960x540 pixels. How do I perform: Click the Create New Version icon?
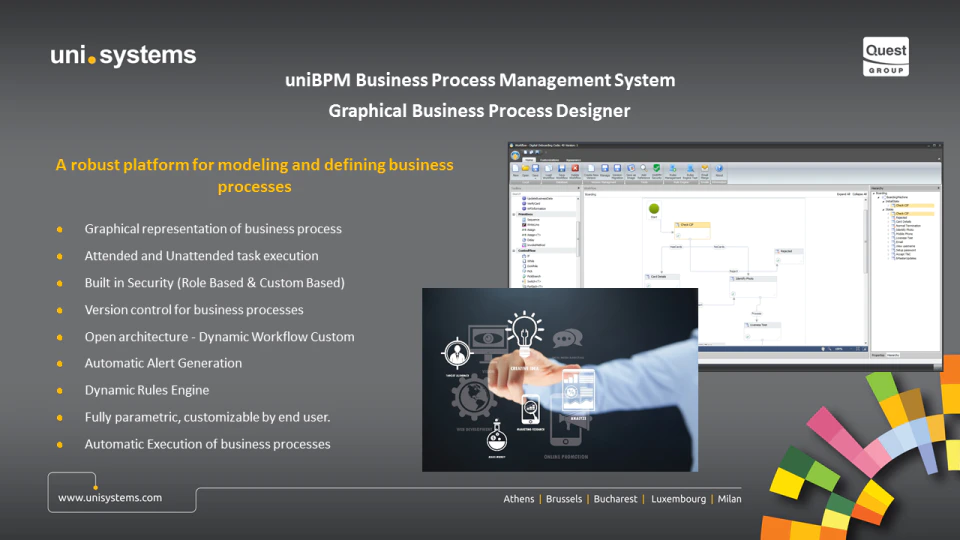pos(591,168)
